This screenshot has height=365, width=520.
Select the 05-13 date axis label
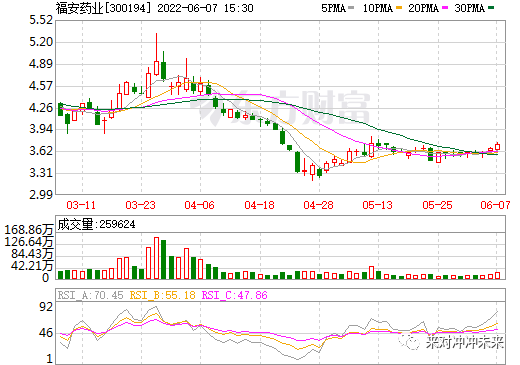(x=377, y=205)
